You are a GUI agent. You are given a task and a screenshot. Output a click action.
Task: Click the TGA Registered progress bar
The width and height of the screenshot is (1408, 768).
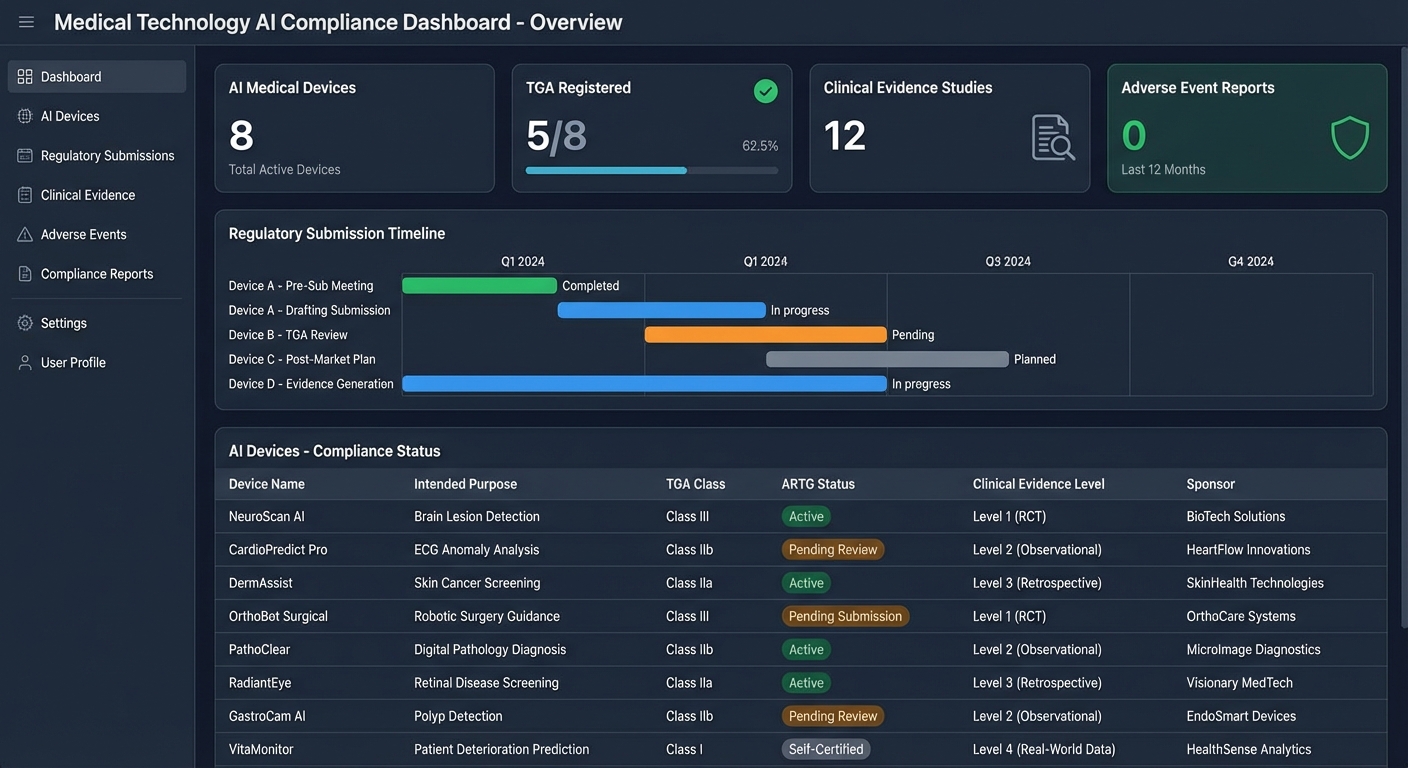[651, 170]
